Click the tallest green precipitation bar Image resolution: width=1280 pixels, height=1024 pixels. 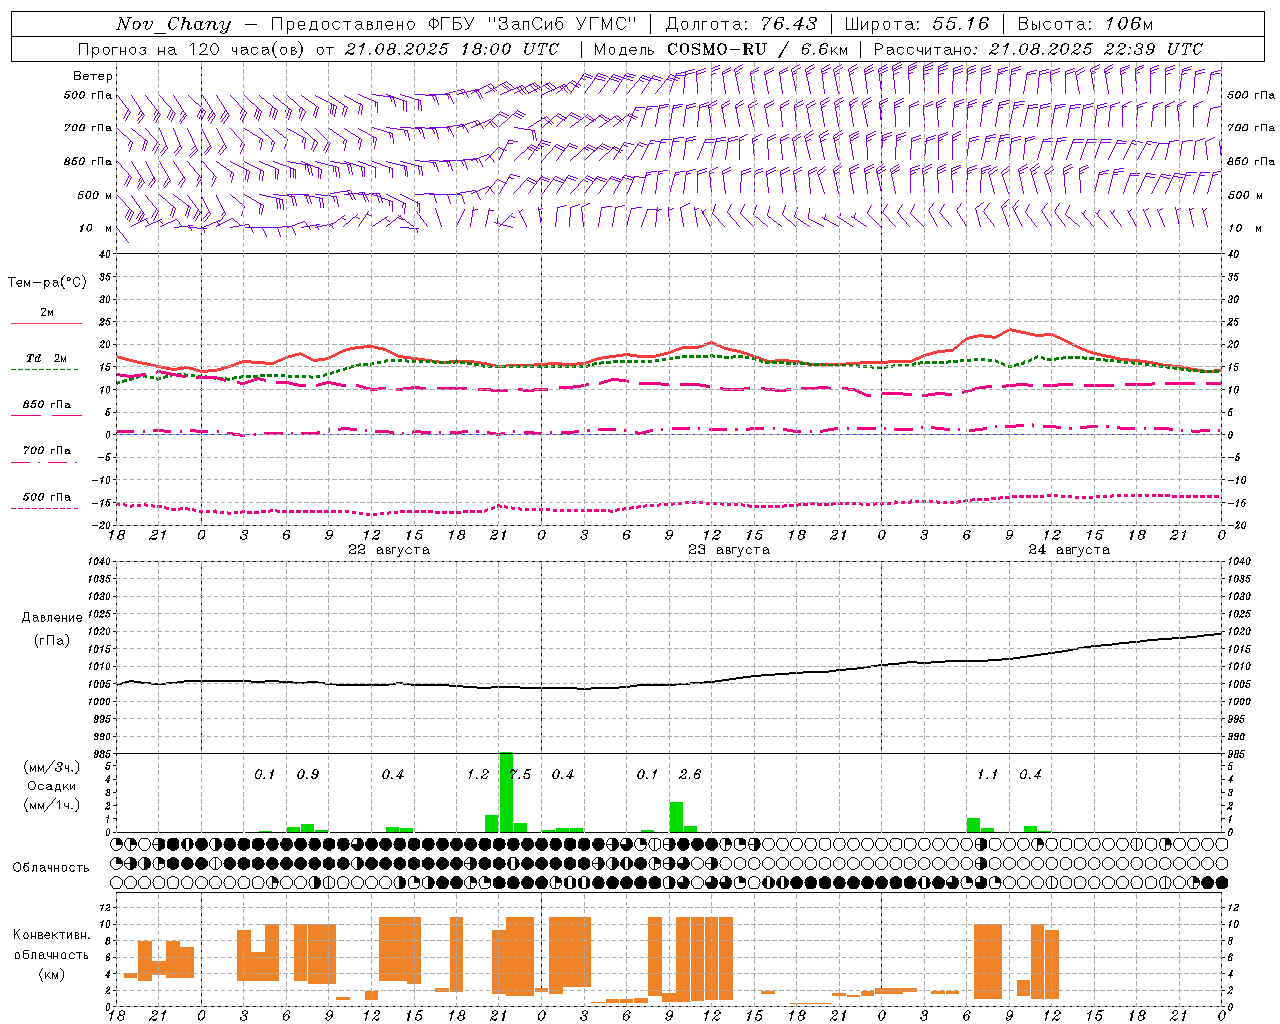click(x=506, y=792)
